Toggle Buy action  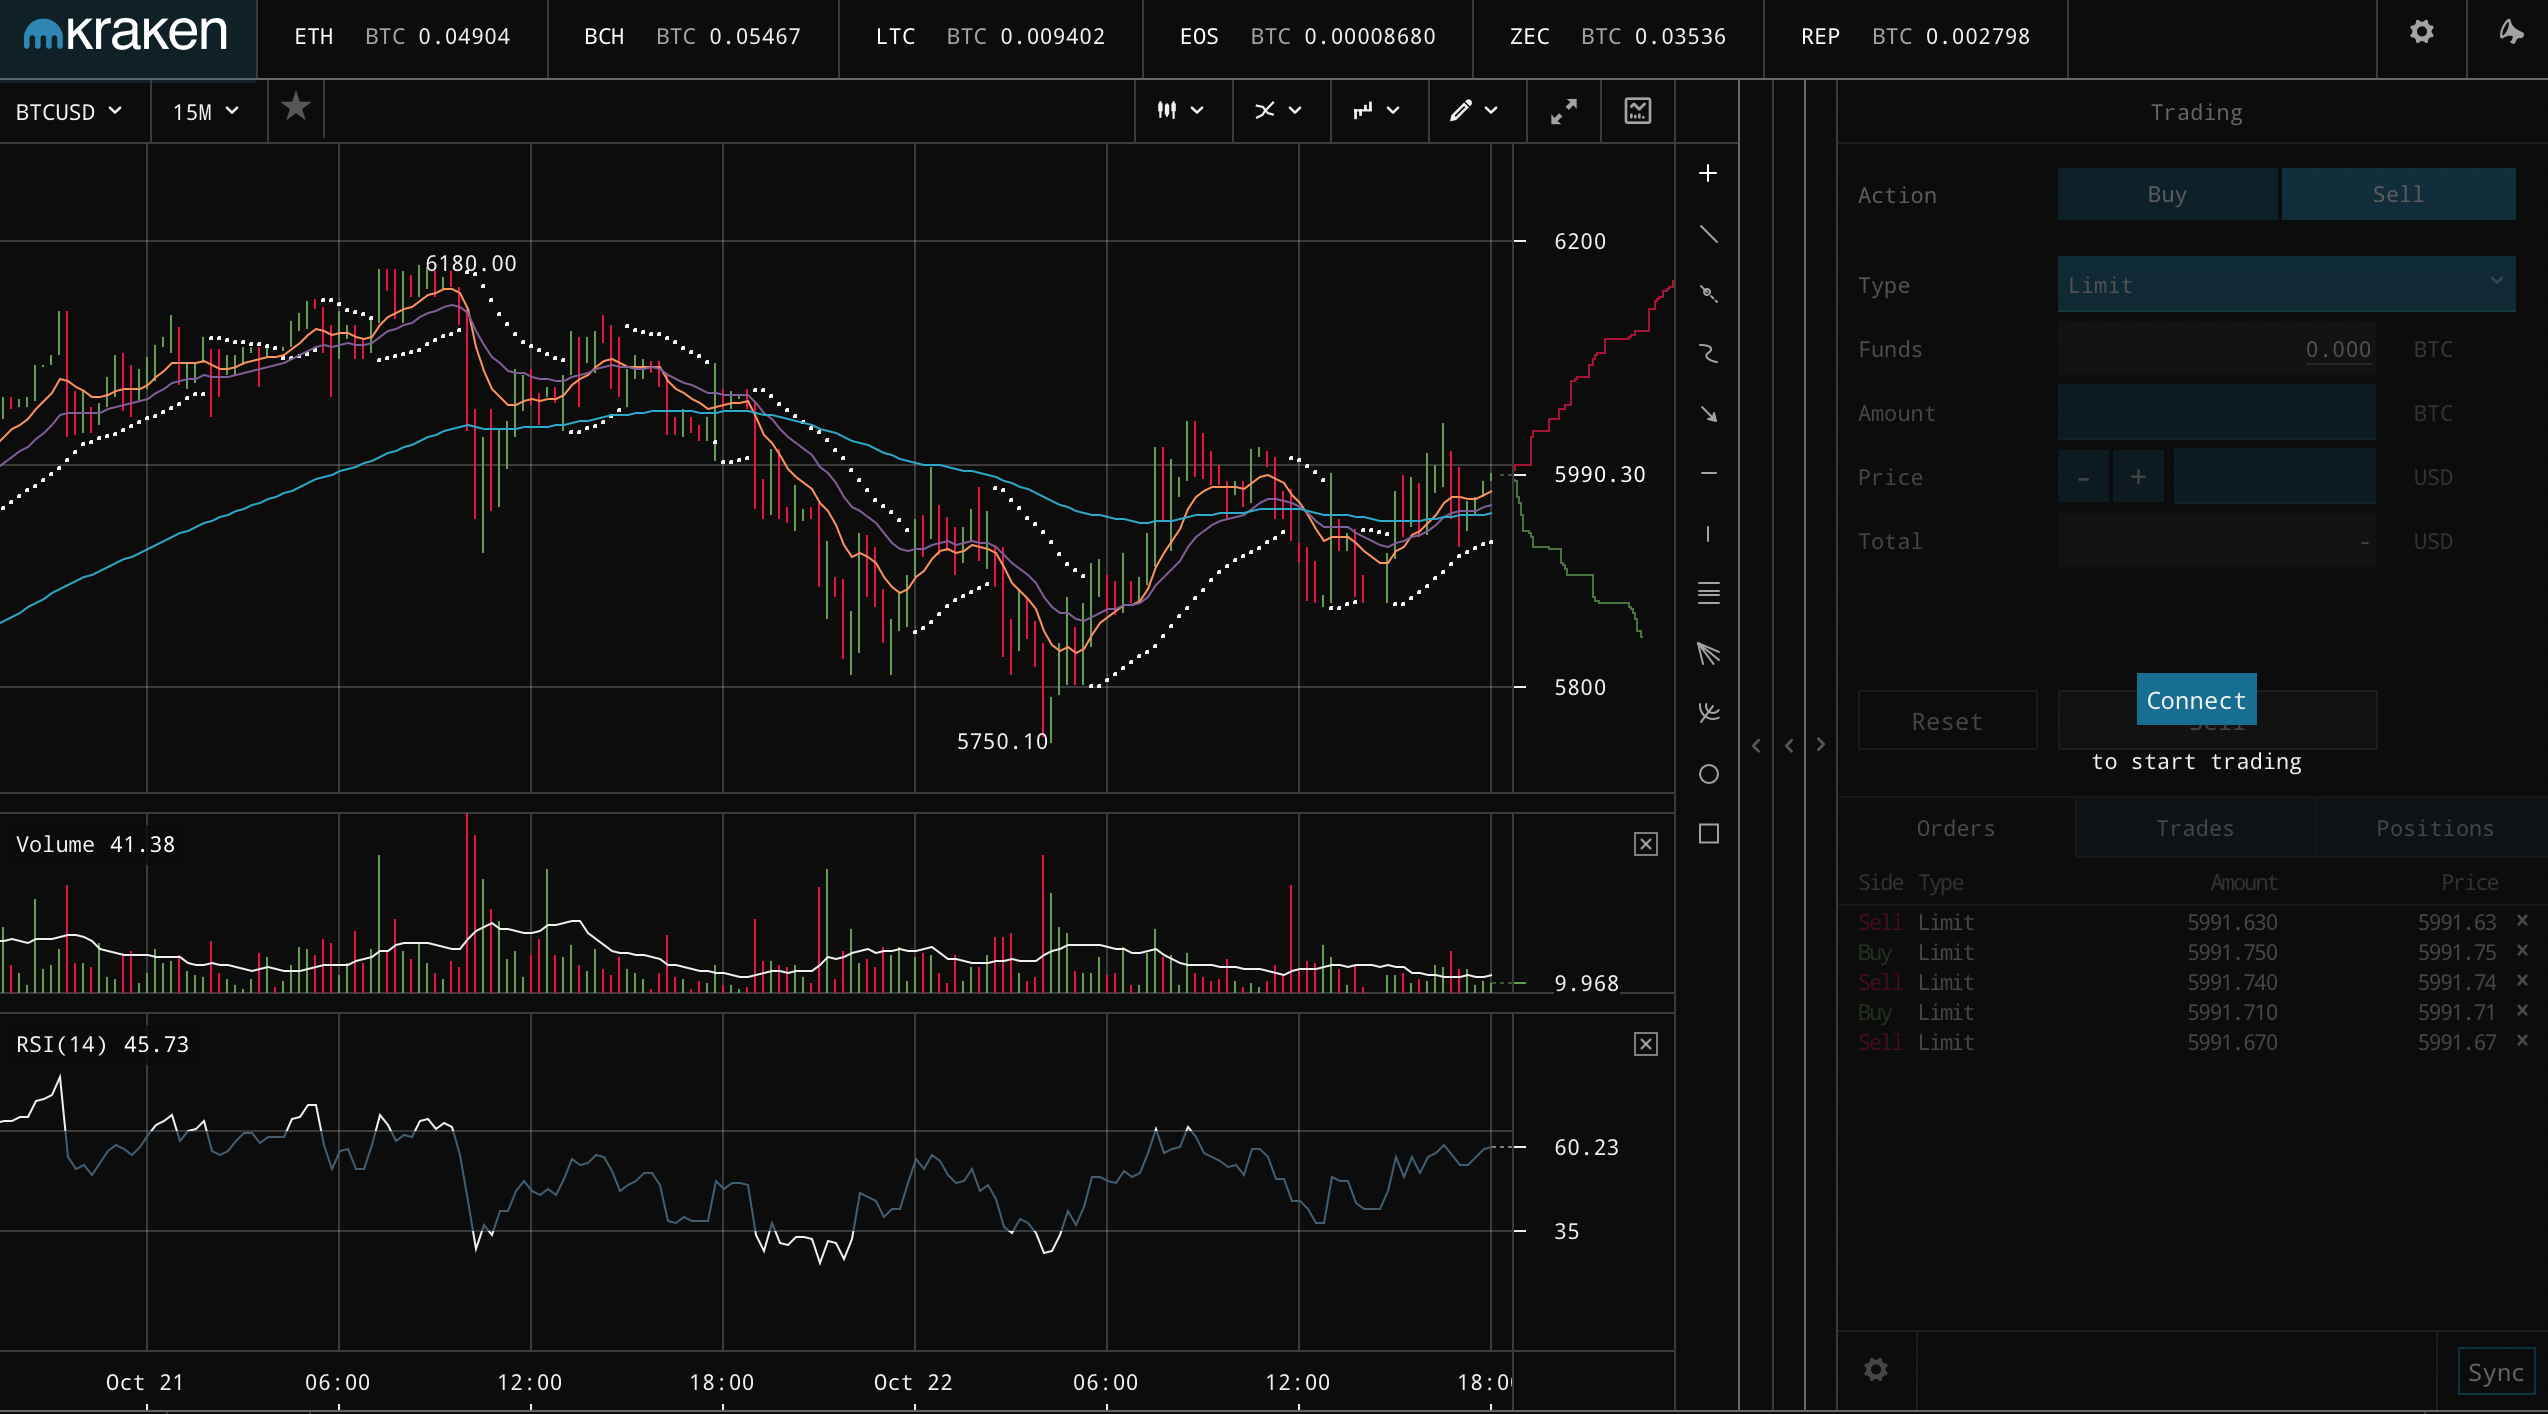[2166, 194]
